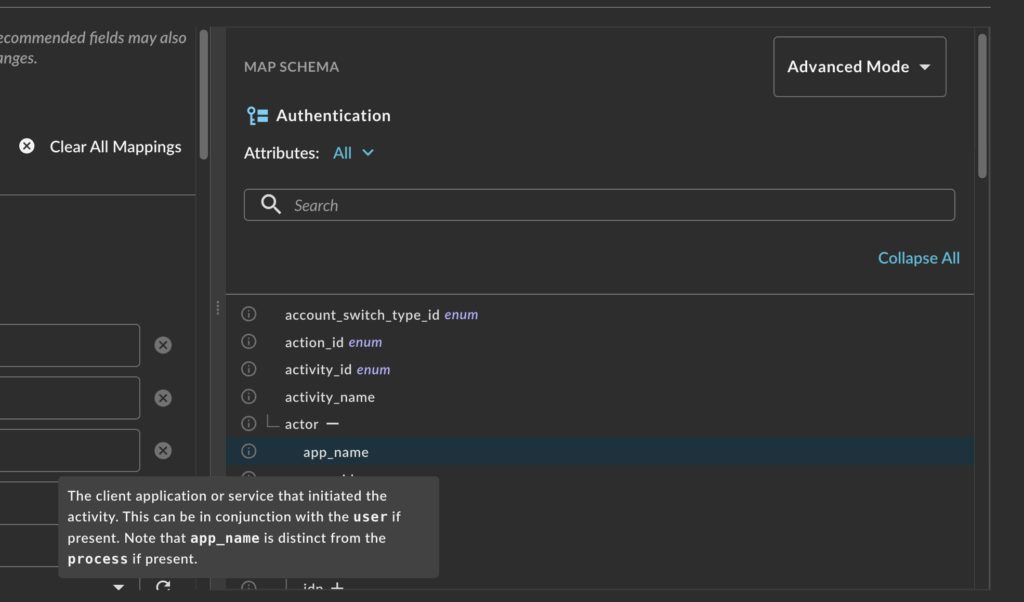1024x602 pixels.
Task: Collapse the actor node with its minus sign
Action: tap(334, 423)
